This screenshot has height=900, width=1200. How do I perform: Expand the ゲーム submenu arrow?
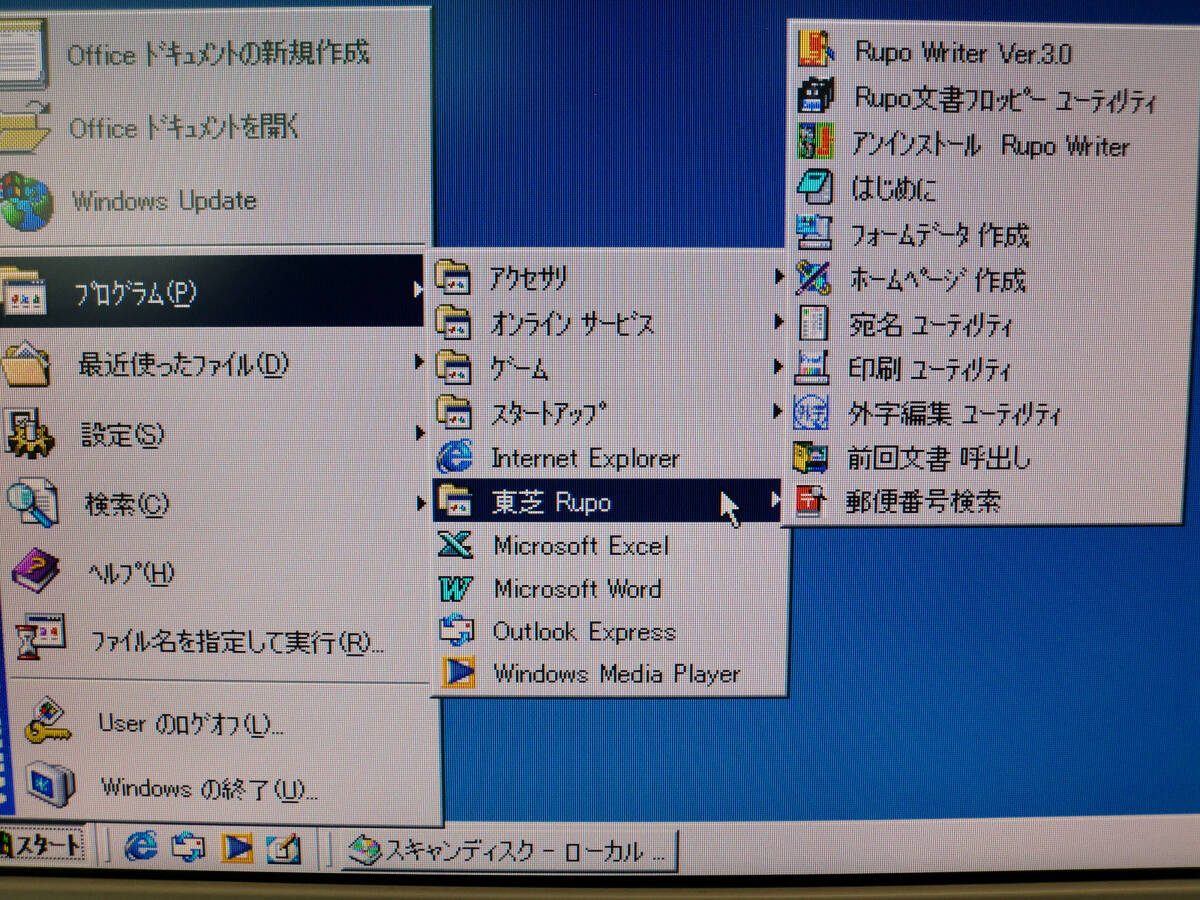(777, 366)
